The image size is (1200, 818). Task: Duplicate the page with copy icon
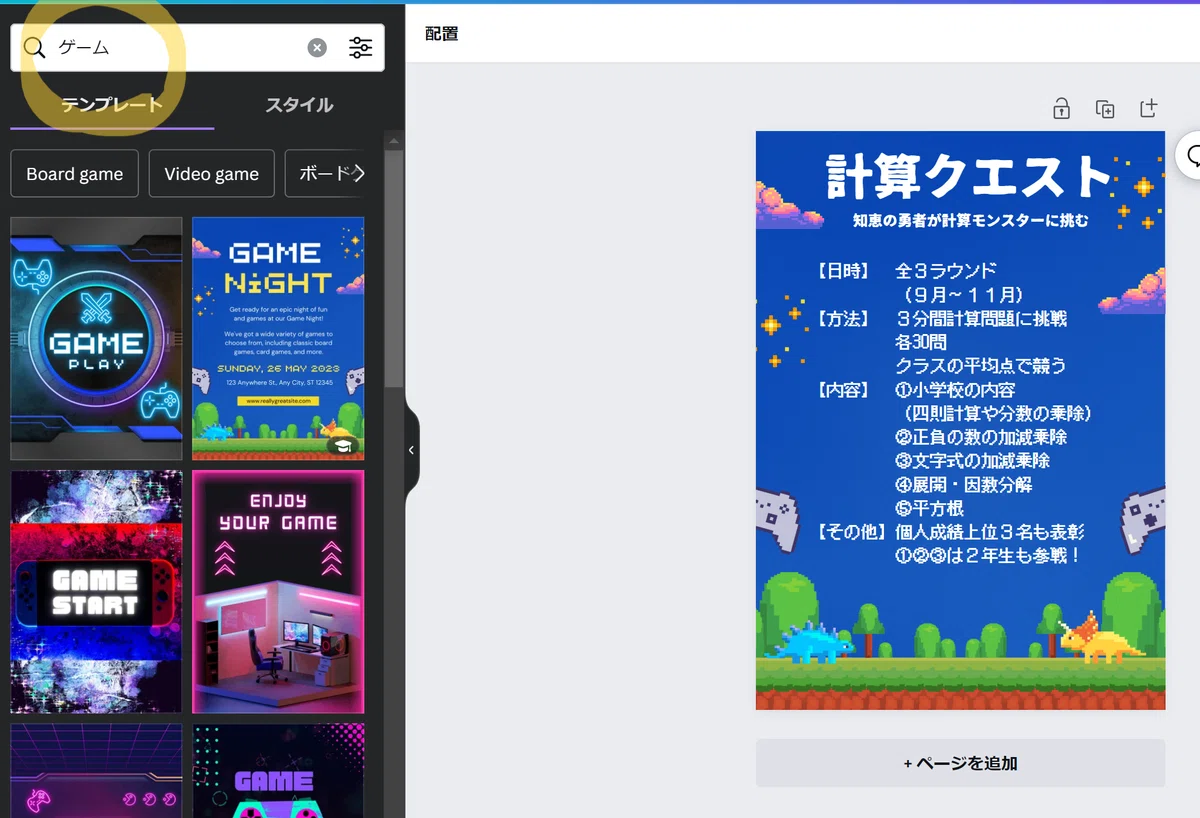(1105, 108)
